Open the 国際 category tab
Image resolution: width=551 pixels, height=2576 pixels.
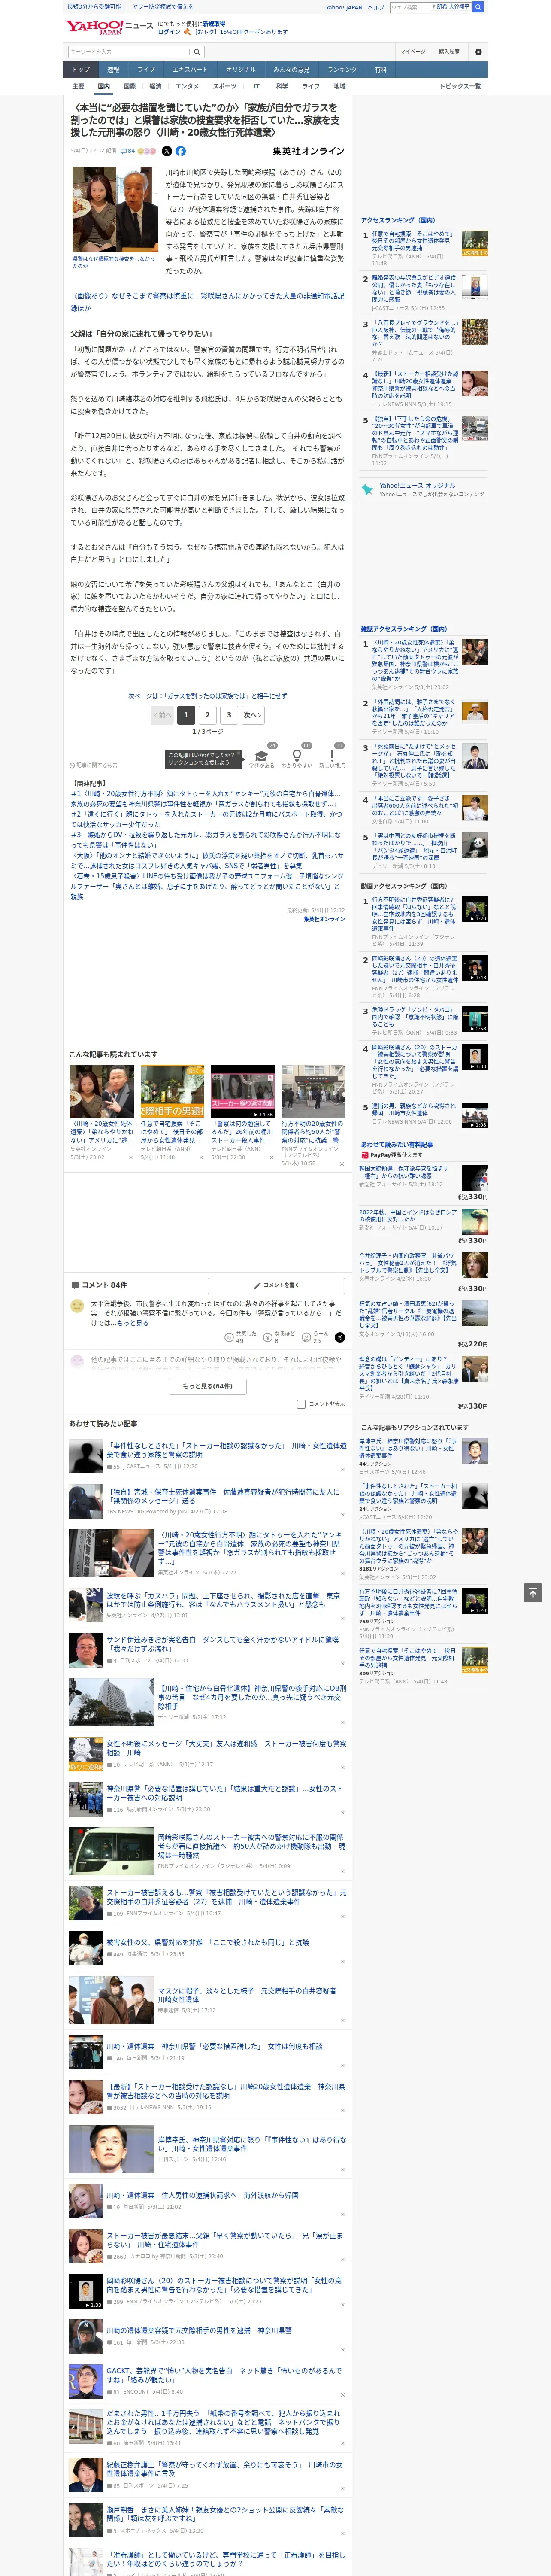coord(129,87)
